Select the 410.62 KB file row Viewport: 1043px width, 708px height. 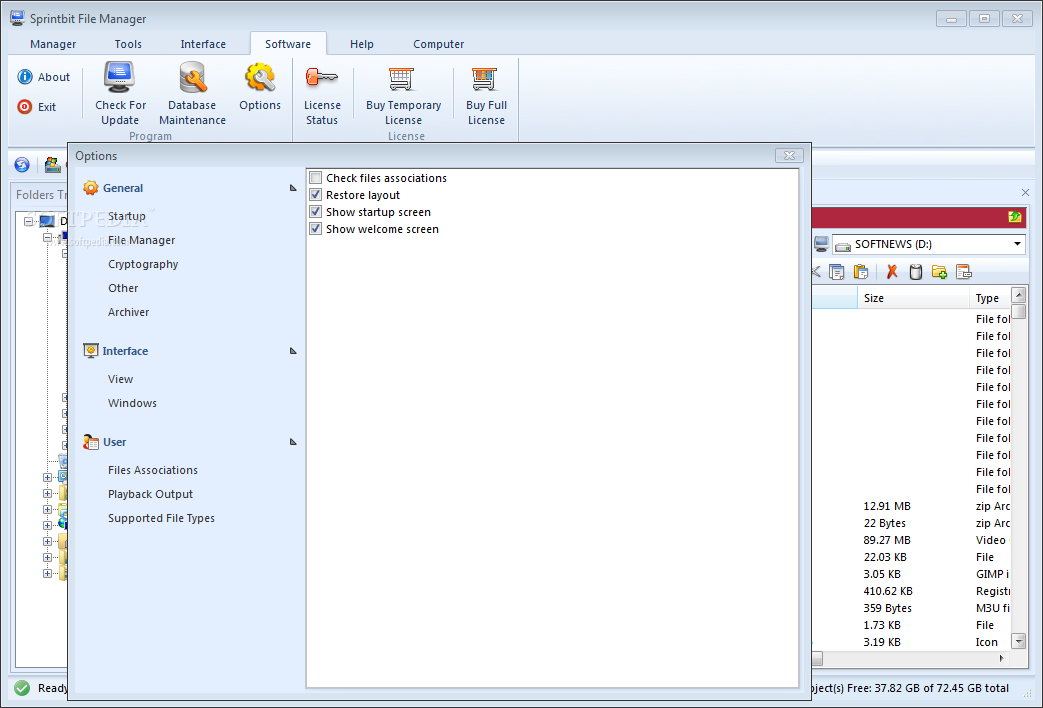point(911,591)
